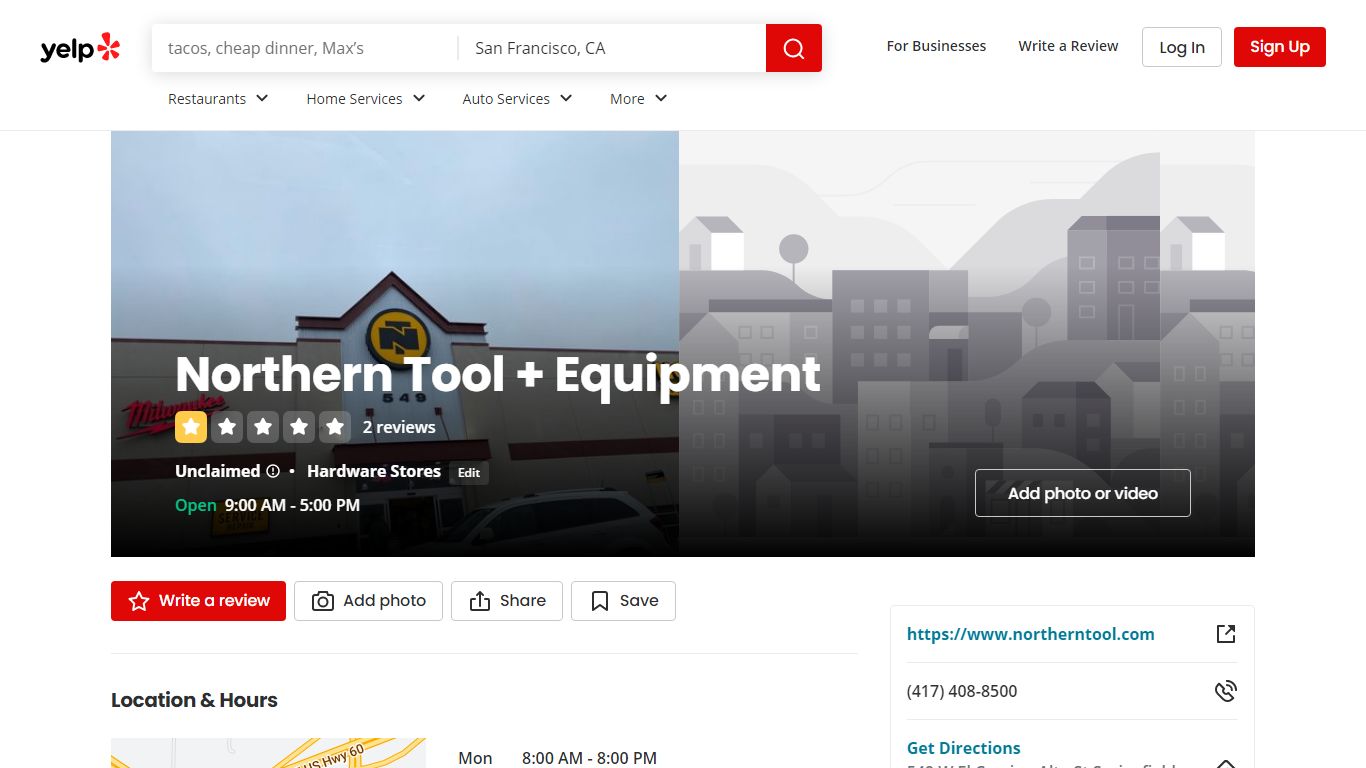Click the Sign Up button
The image size is (1366, 768).
point(1280,47)
